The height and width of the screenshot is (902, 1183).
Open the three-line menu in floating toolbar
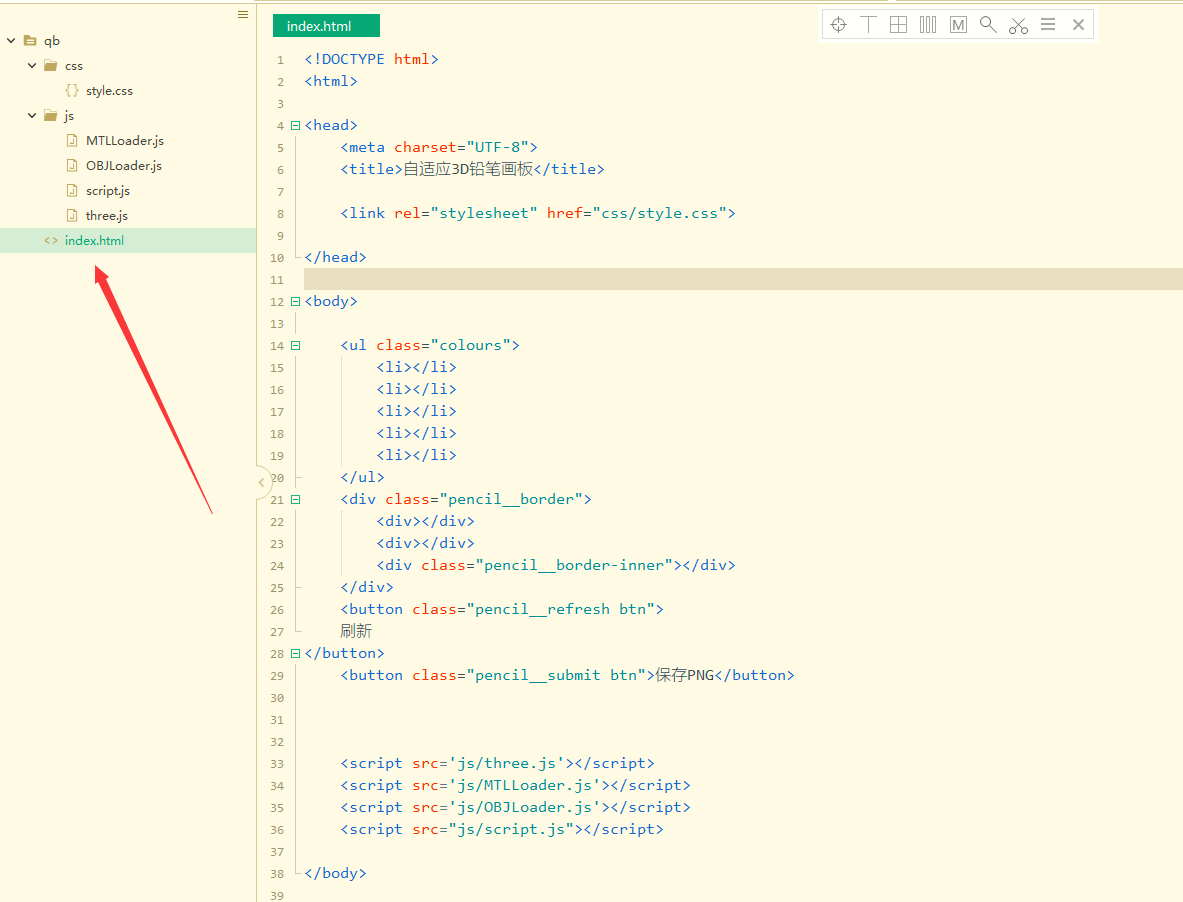pyautogui.click(x=1048, y=25)
